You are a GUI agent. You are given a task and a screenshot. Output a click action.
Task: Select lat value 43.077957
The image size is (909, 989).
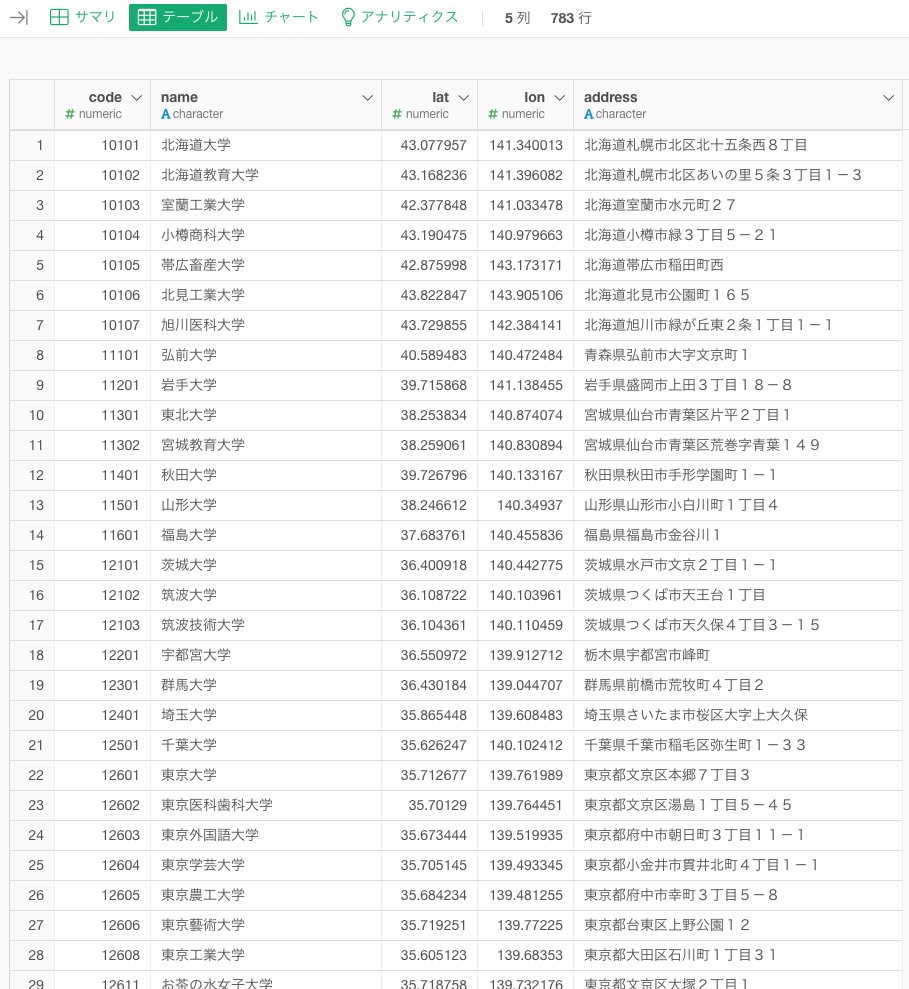[x=430, y=145]
